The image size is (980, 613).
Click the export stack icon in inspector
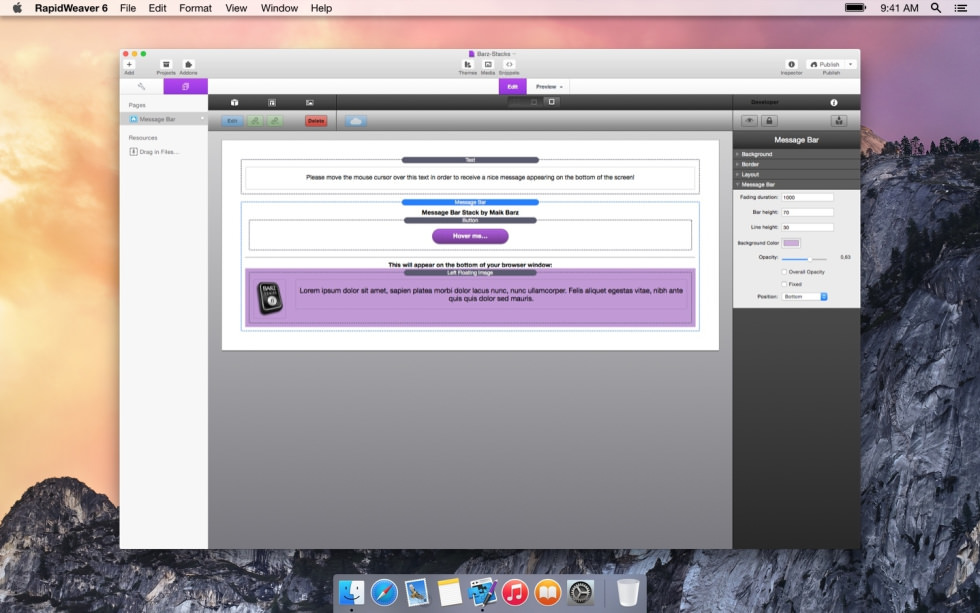839,121
